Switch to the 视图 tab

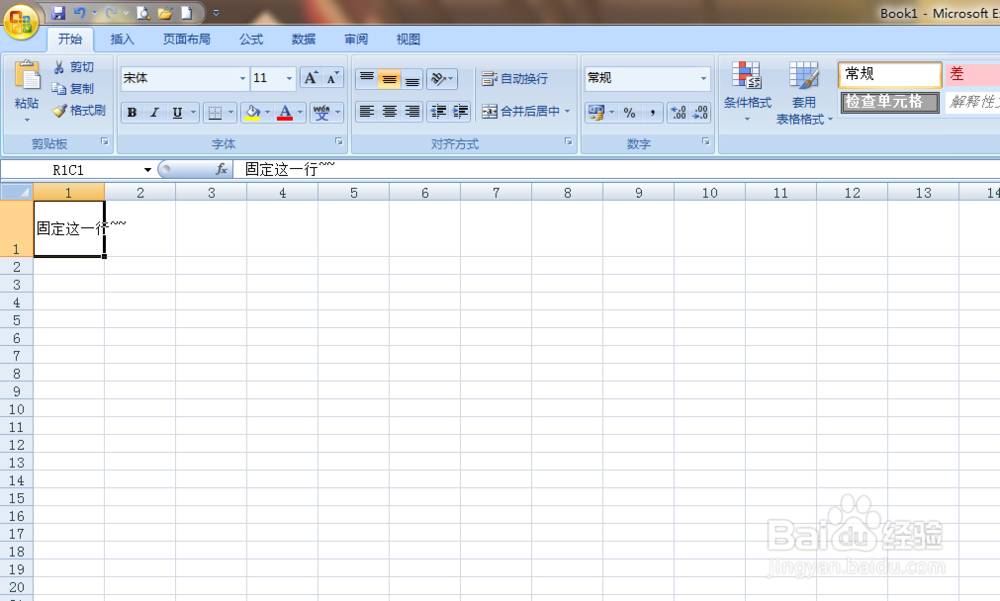(408, 40)
